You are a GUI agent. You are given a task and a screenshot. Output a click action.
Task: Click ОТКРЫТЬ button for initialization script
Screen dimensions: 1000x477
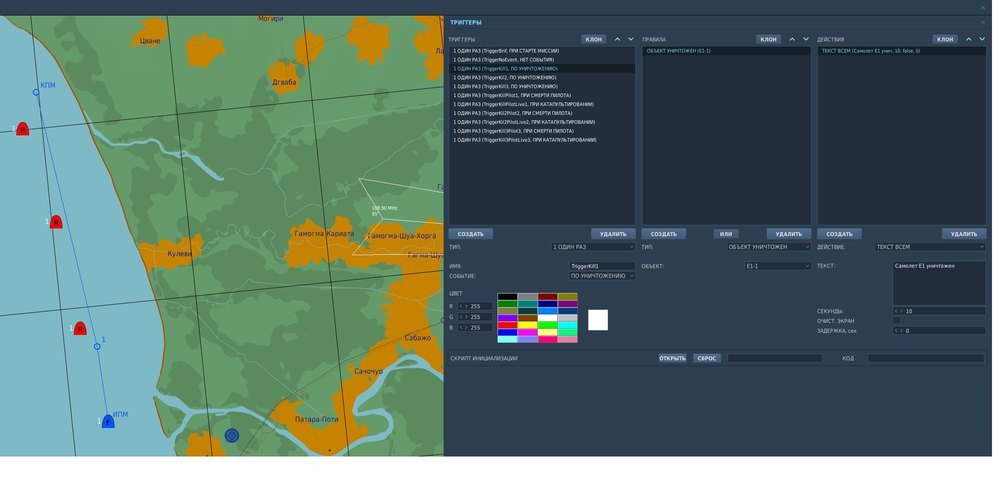(672, 358)
